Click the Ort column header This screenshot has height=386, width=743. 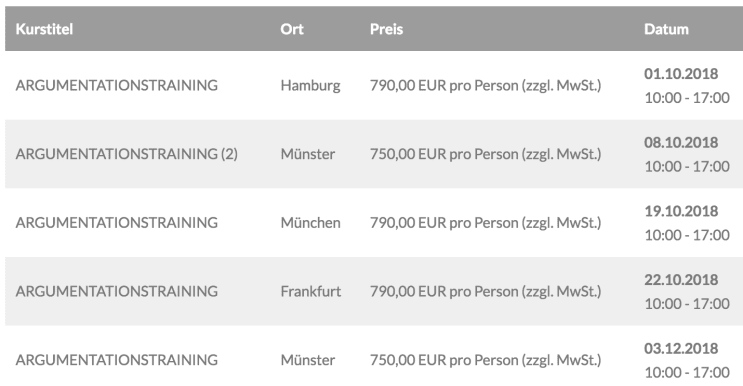click(x=292, y=29)
